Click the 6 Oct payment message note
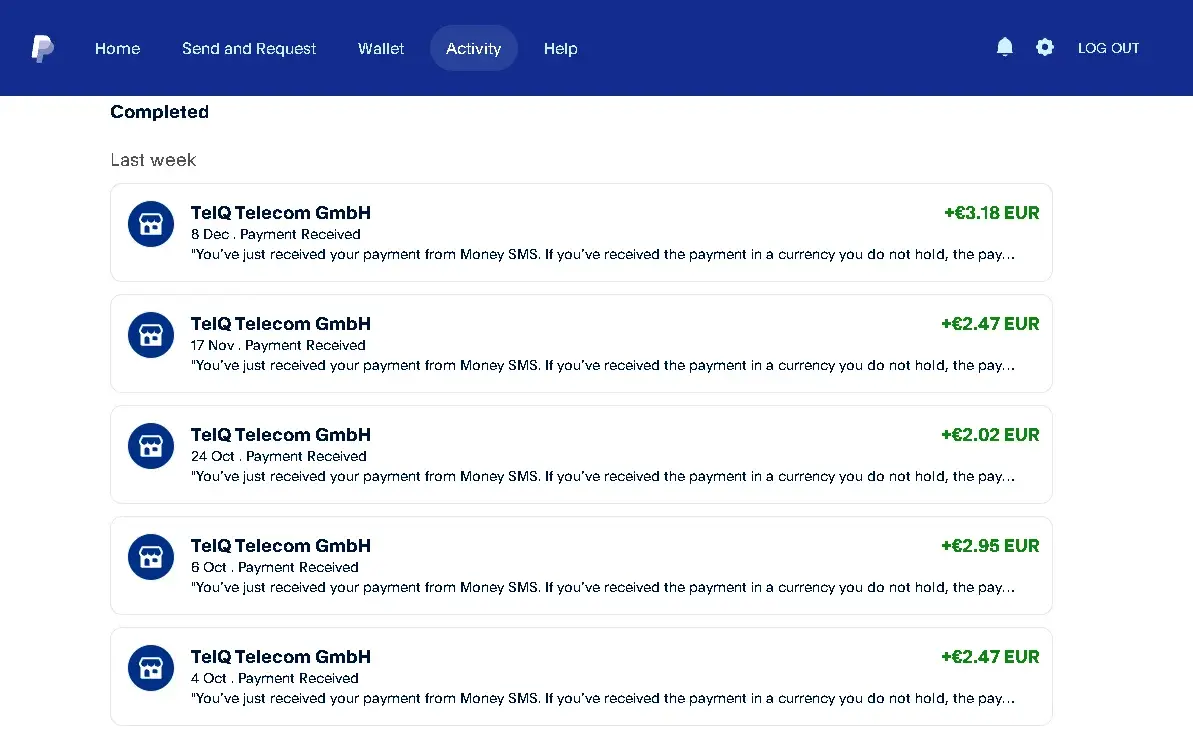 [603, 588]
